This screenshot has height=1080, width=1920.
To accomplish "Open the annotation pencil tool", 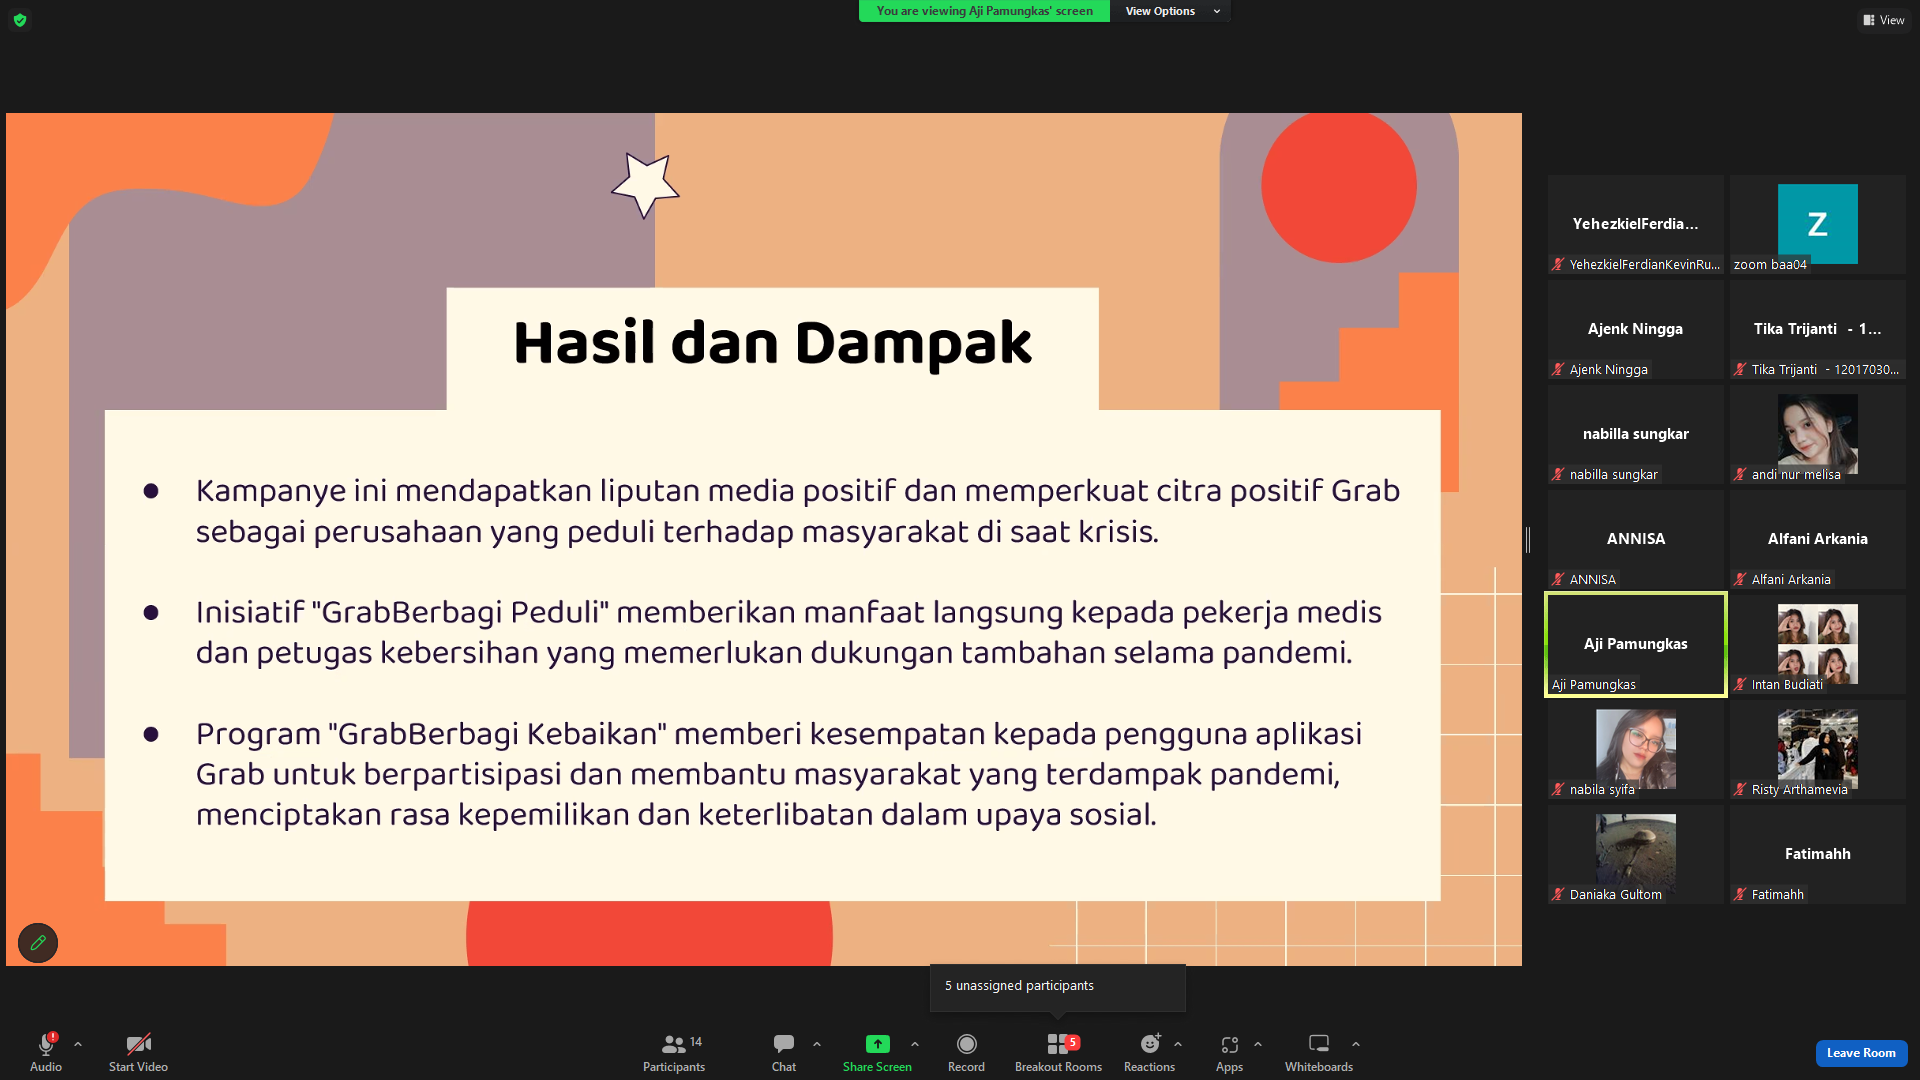I will tap(38, 942).
